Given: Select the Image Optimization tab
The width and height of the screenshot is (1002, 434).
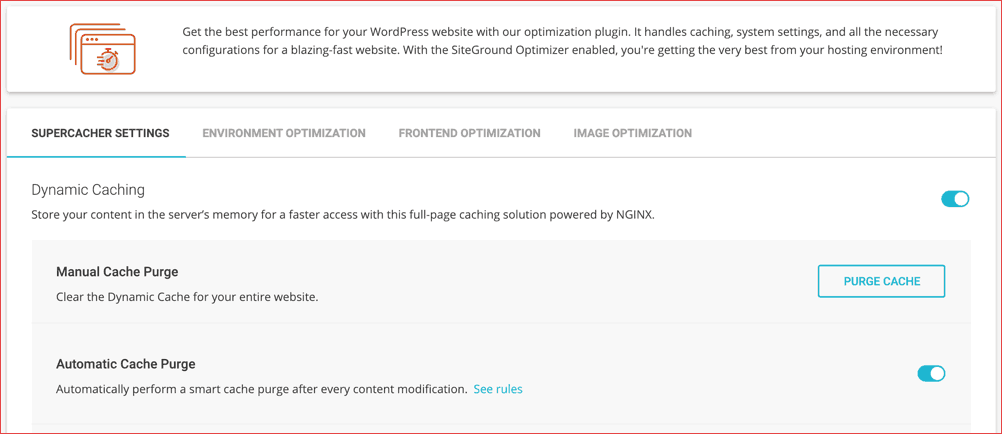Looking at the screenshot, I should coord(633,133).
